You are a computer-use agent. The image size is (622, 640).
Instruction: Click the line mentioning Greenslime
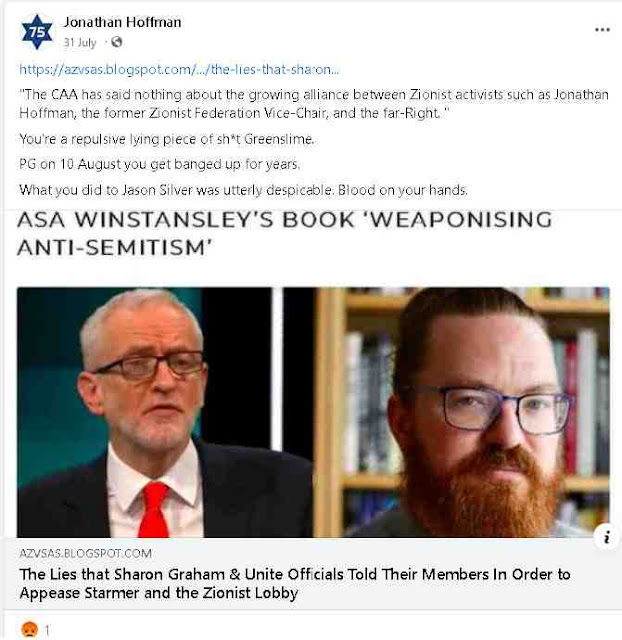tap(167, 139)
